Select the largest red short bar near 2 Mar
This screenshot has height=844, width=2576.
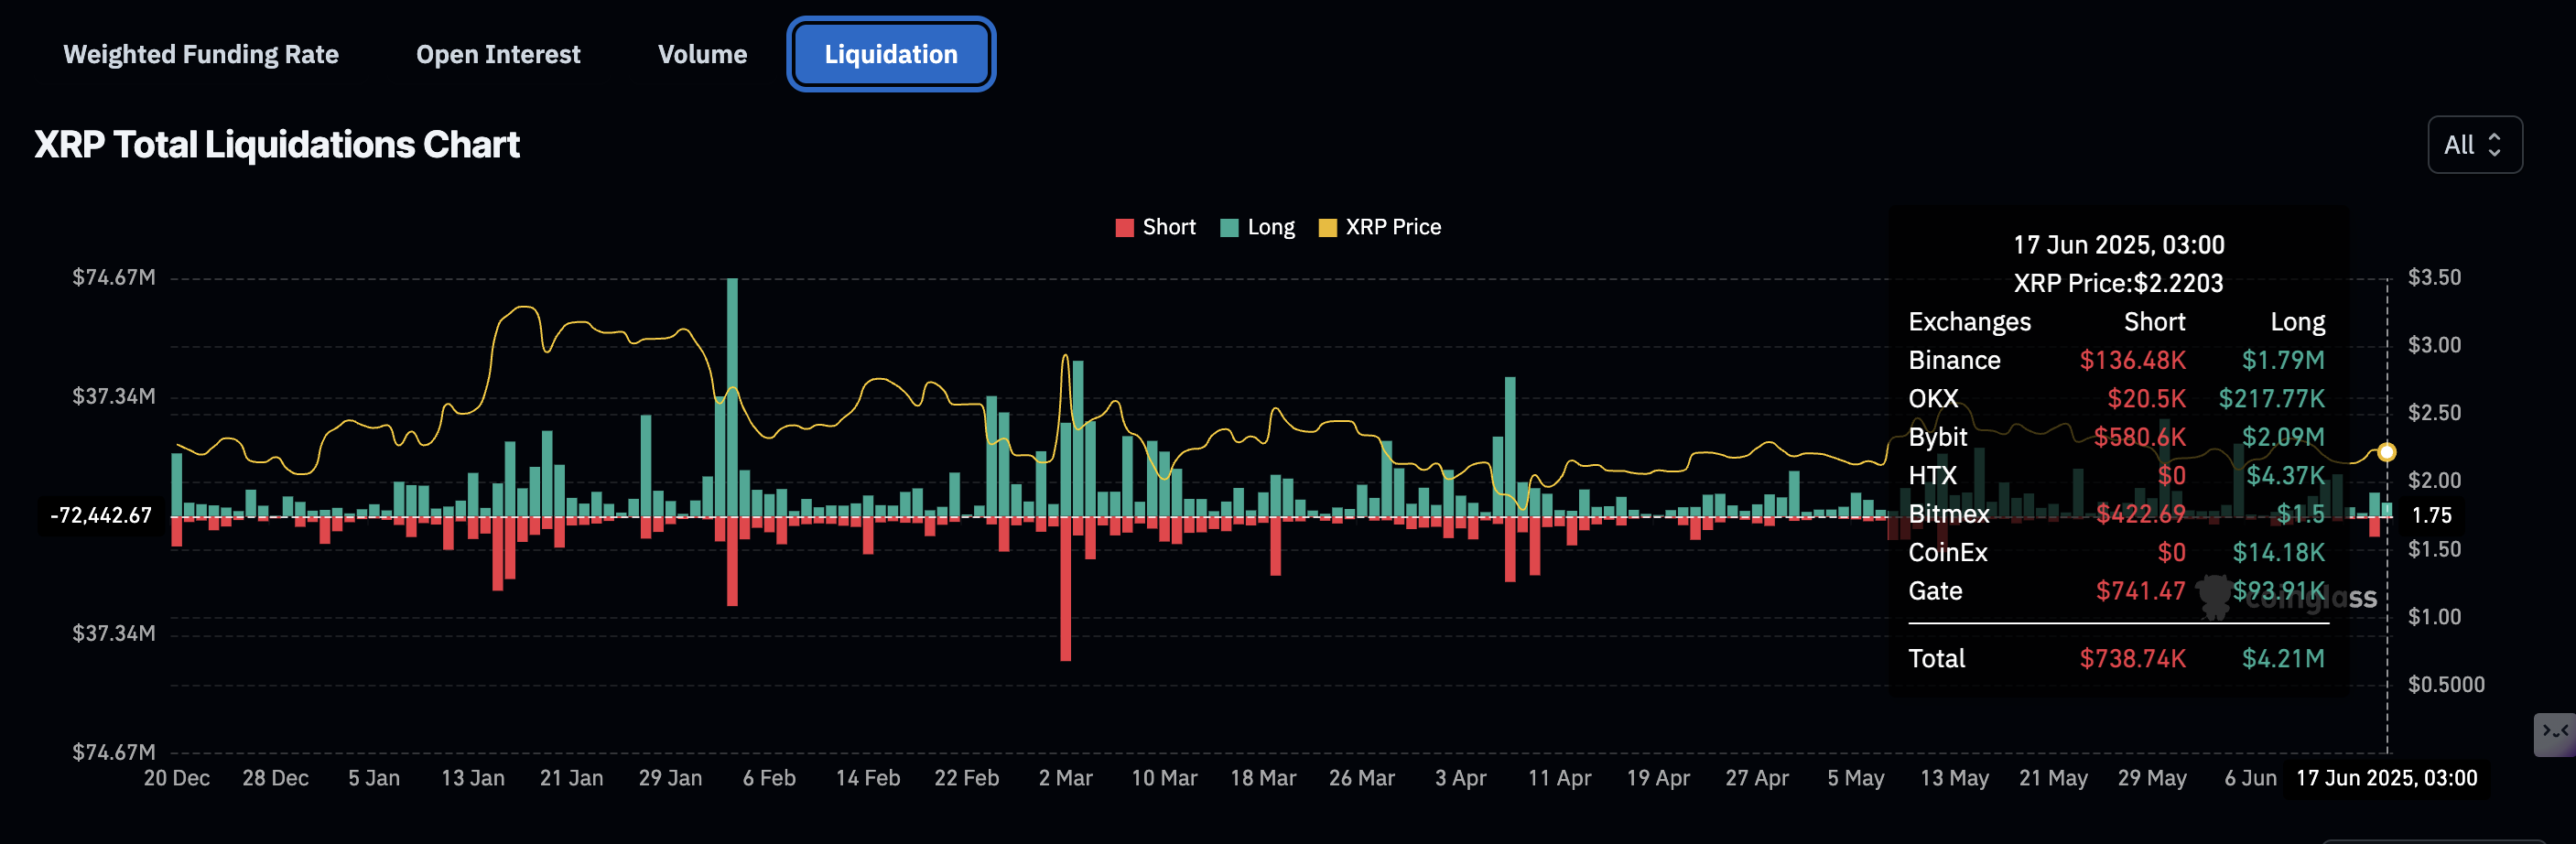point(1065,590)
